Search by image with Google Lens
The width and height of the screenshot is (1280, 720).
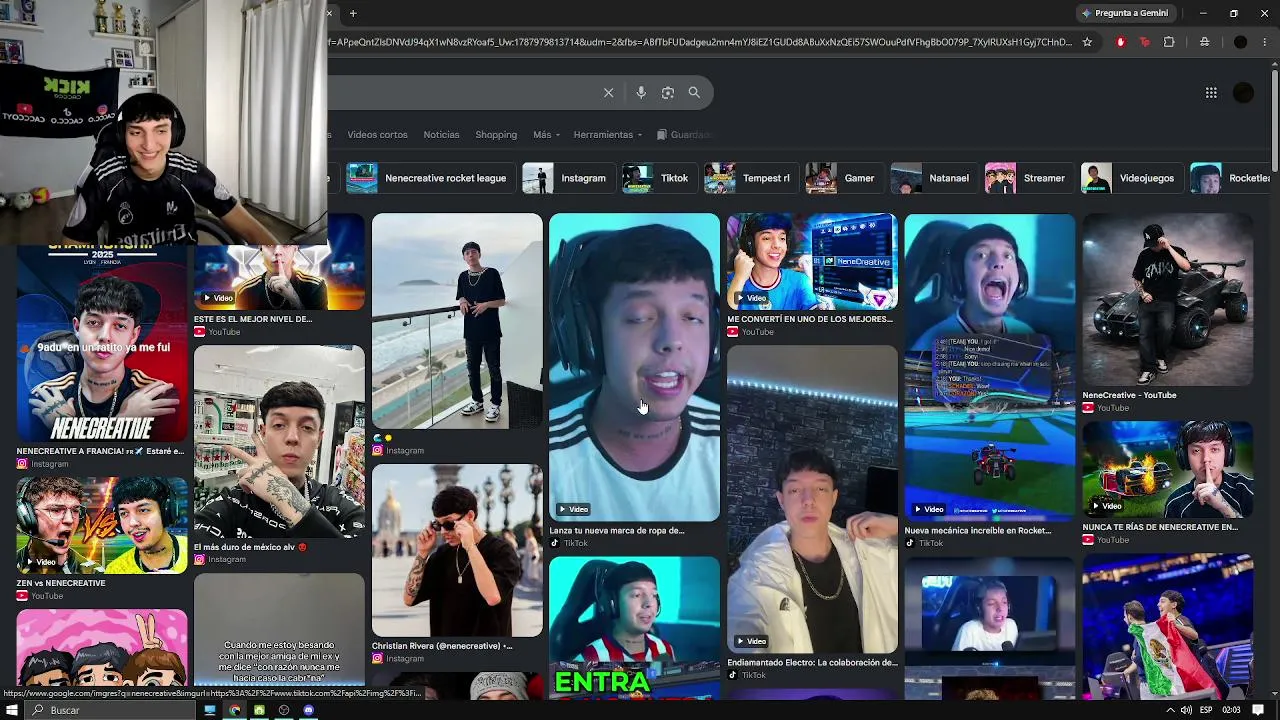click(x=668, y=93)
